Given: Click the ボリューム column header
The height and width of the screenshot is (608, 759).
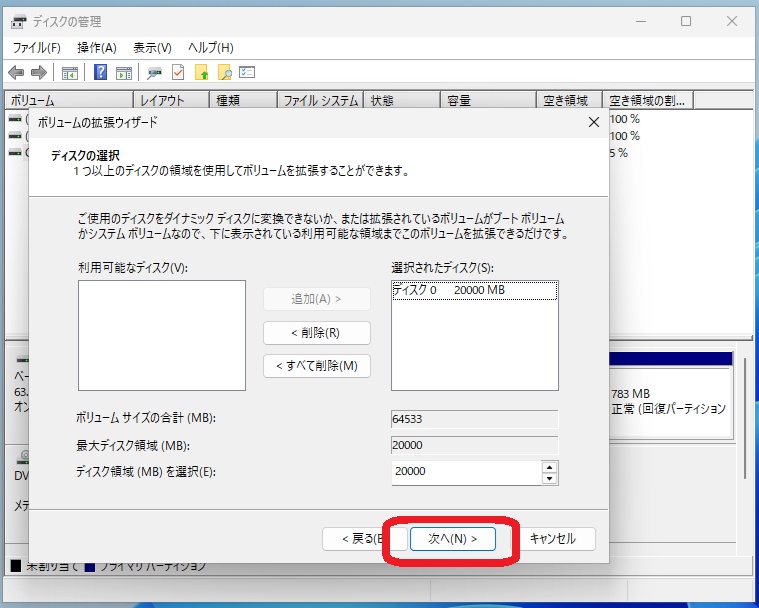Looking at the screenshot, I should point(69,101).
